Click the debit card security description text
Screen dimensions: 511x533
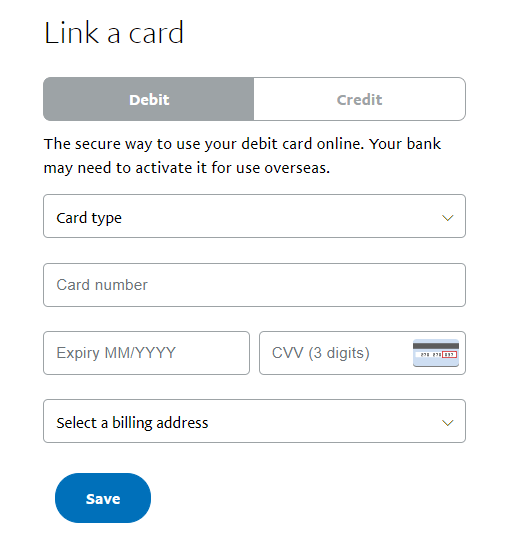[x=242, y=156]
